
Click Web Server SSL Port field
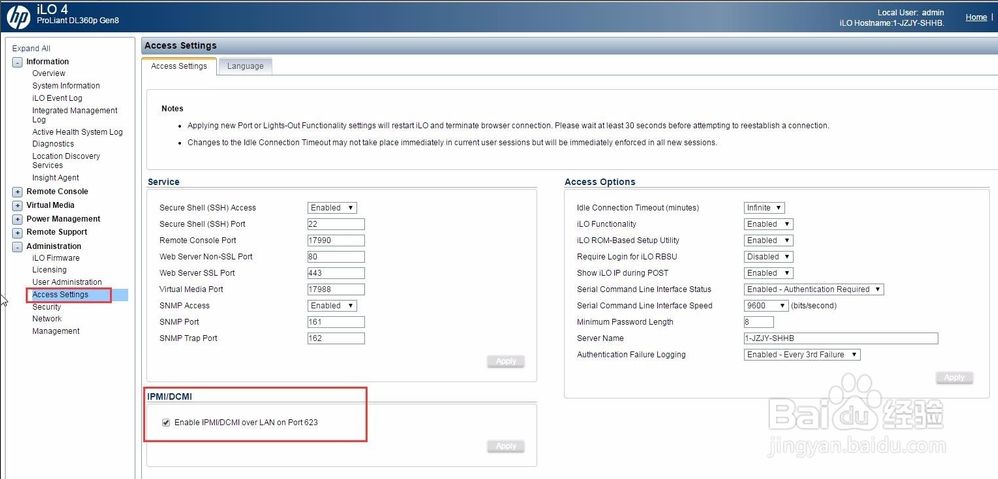[x=335, y=273]
